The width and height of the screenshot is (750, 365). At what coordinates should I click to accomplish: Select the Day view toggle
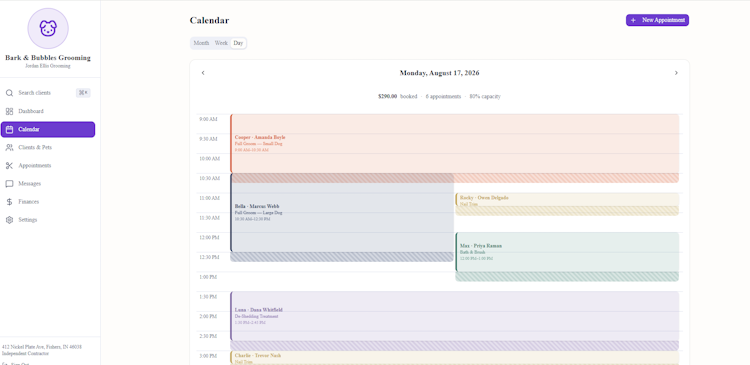click(x=238, y=43)
